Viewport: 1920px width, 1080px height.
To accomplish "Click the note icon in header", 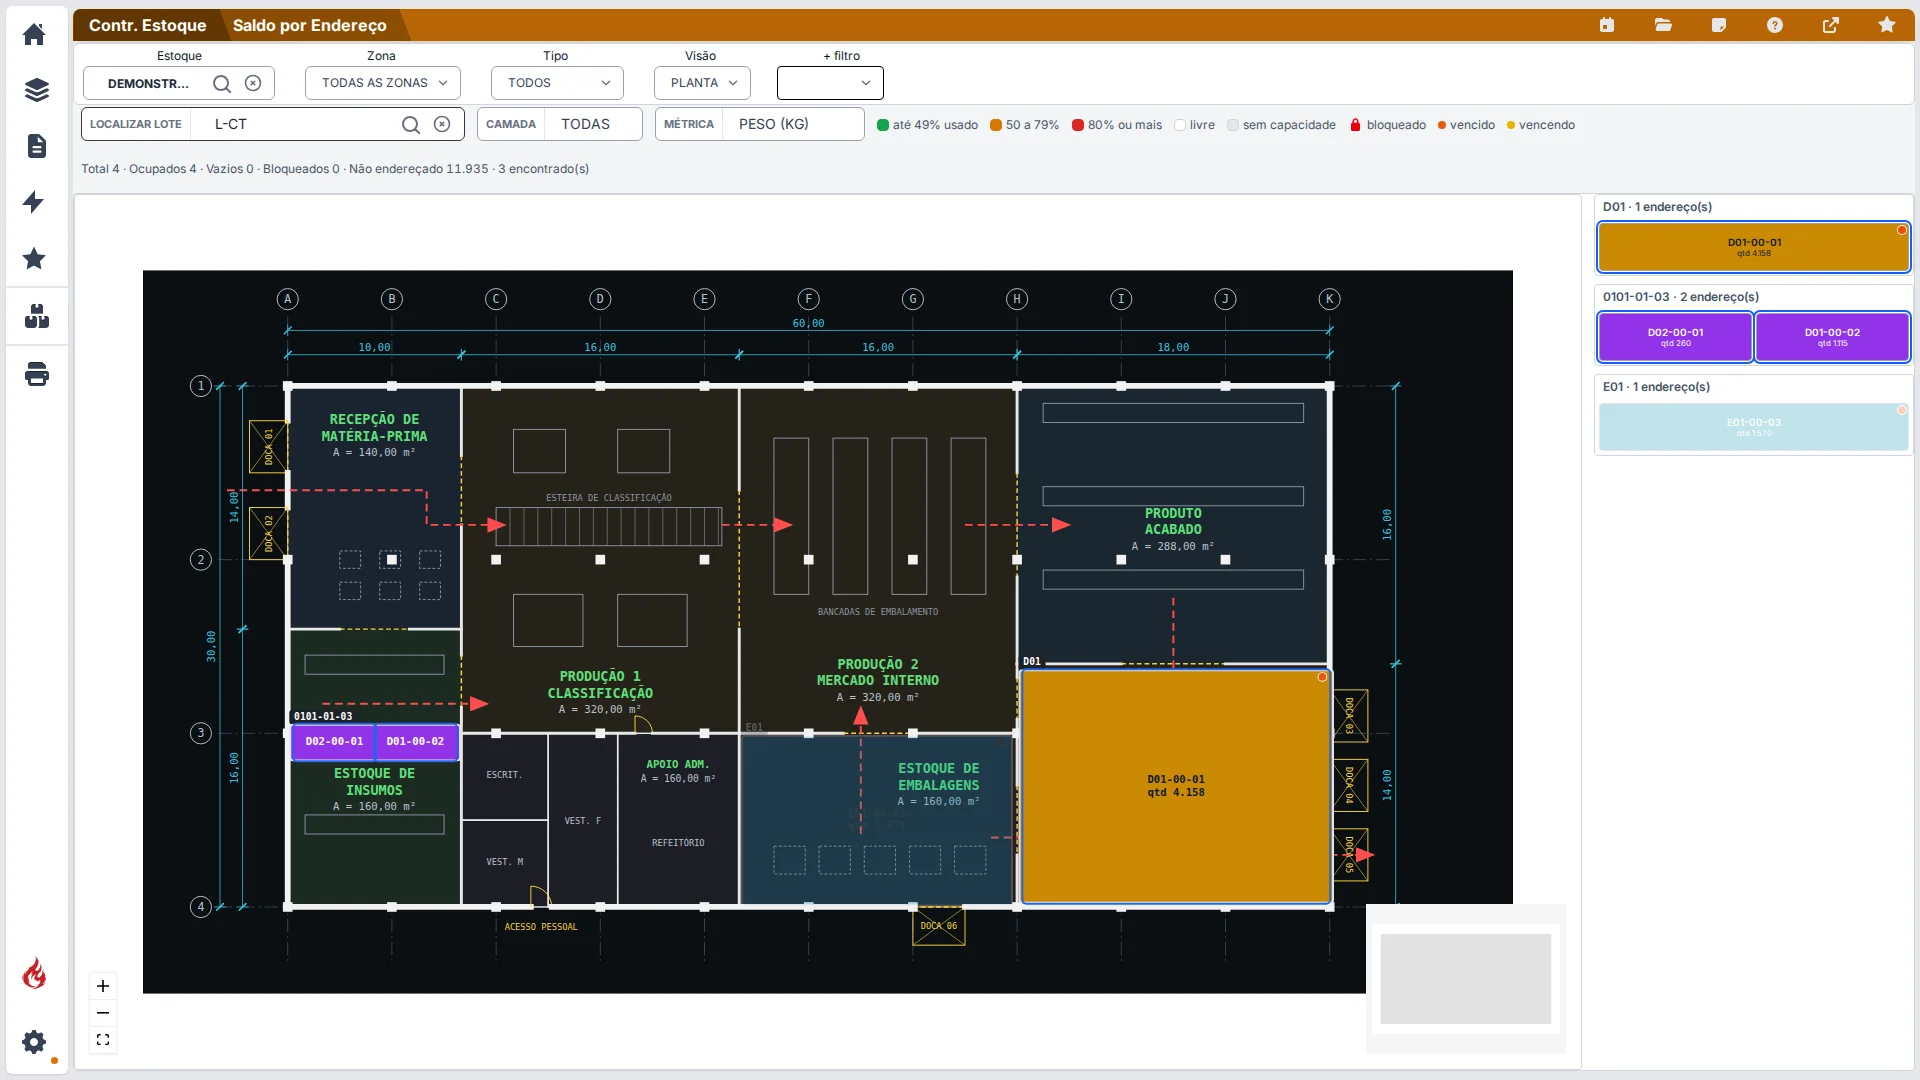I will [x=1719, y=25].
